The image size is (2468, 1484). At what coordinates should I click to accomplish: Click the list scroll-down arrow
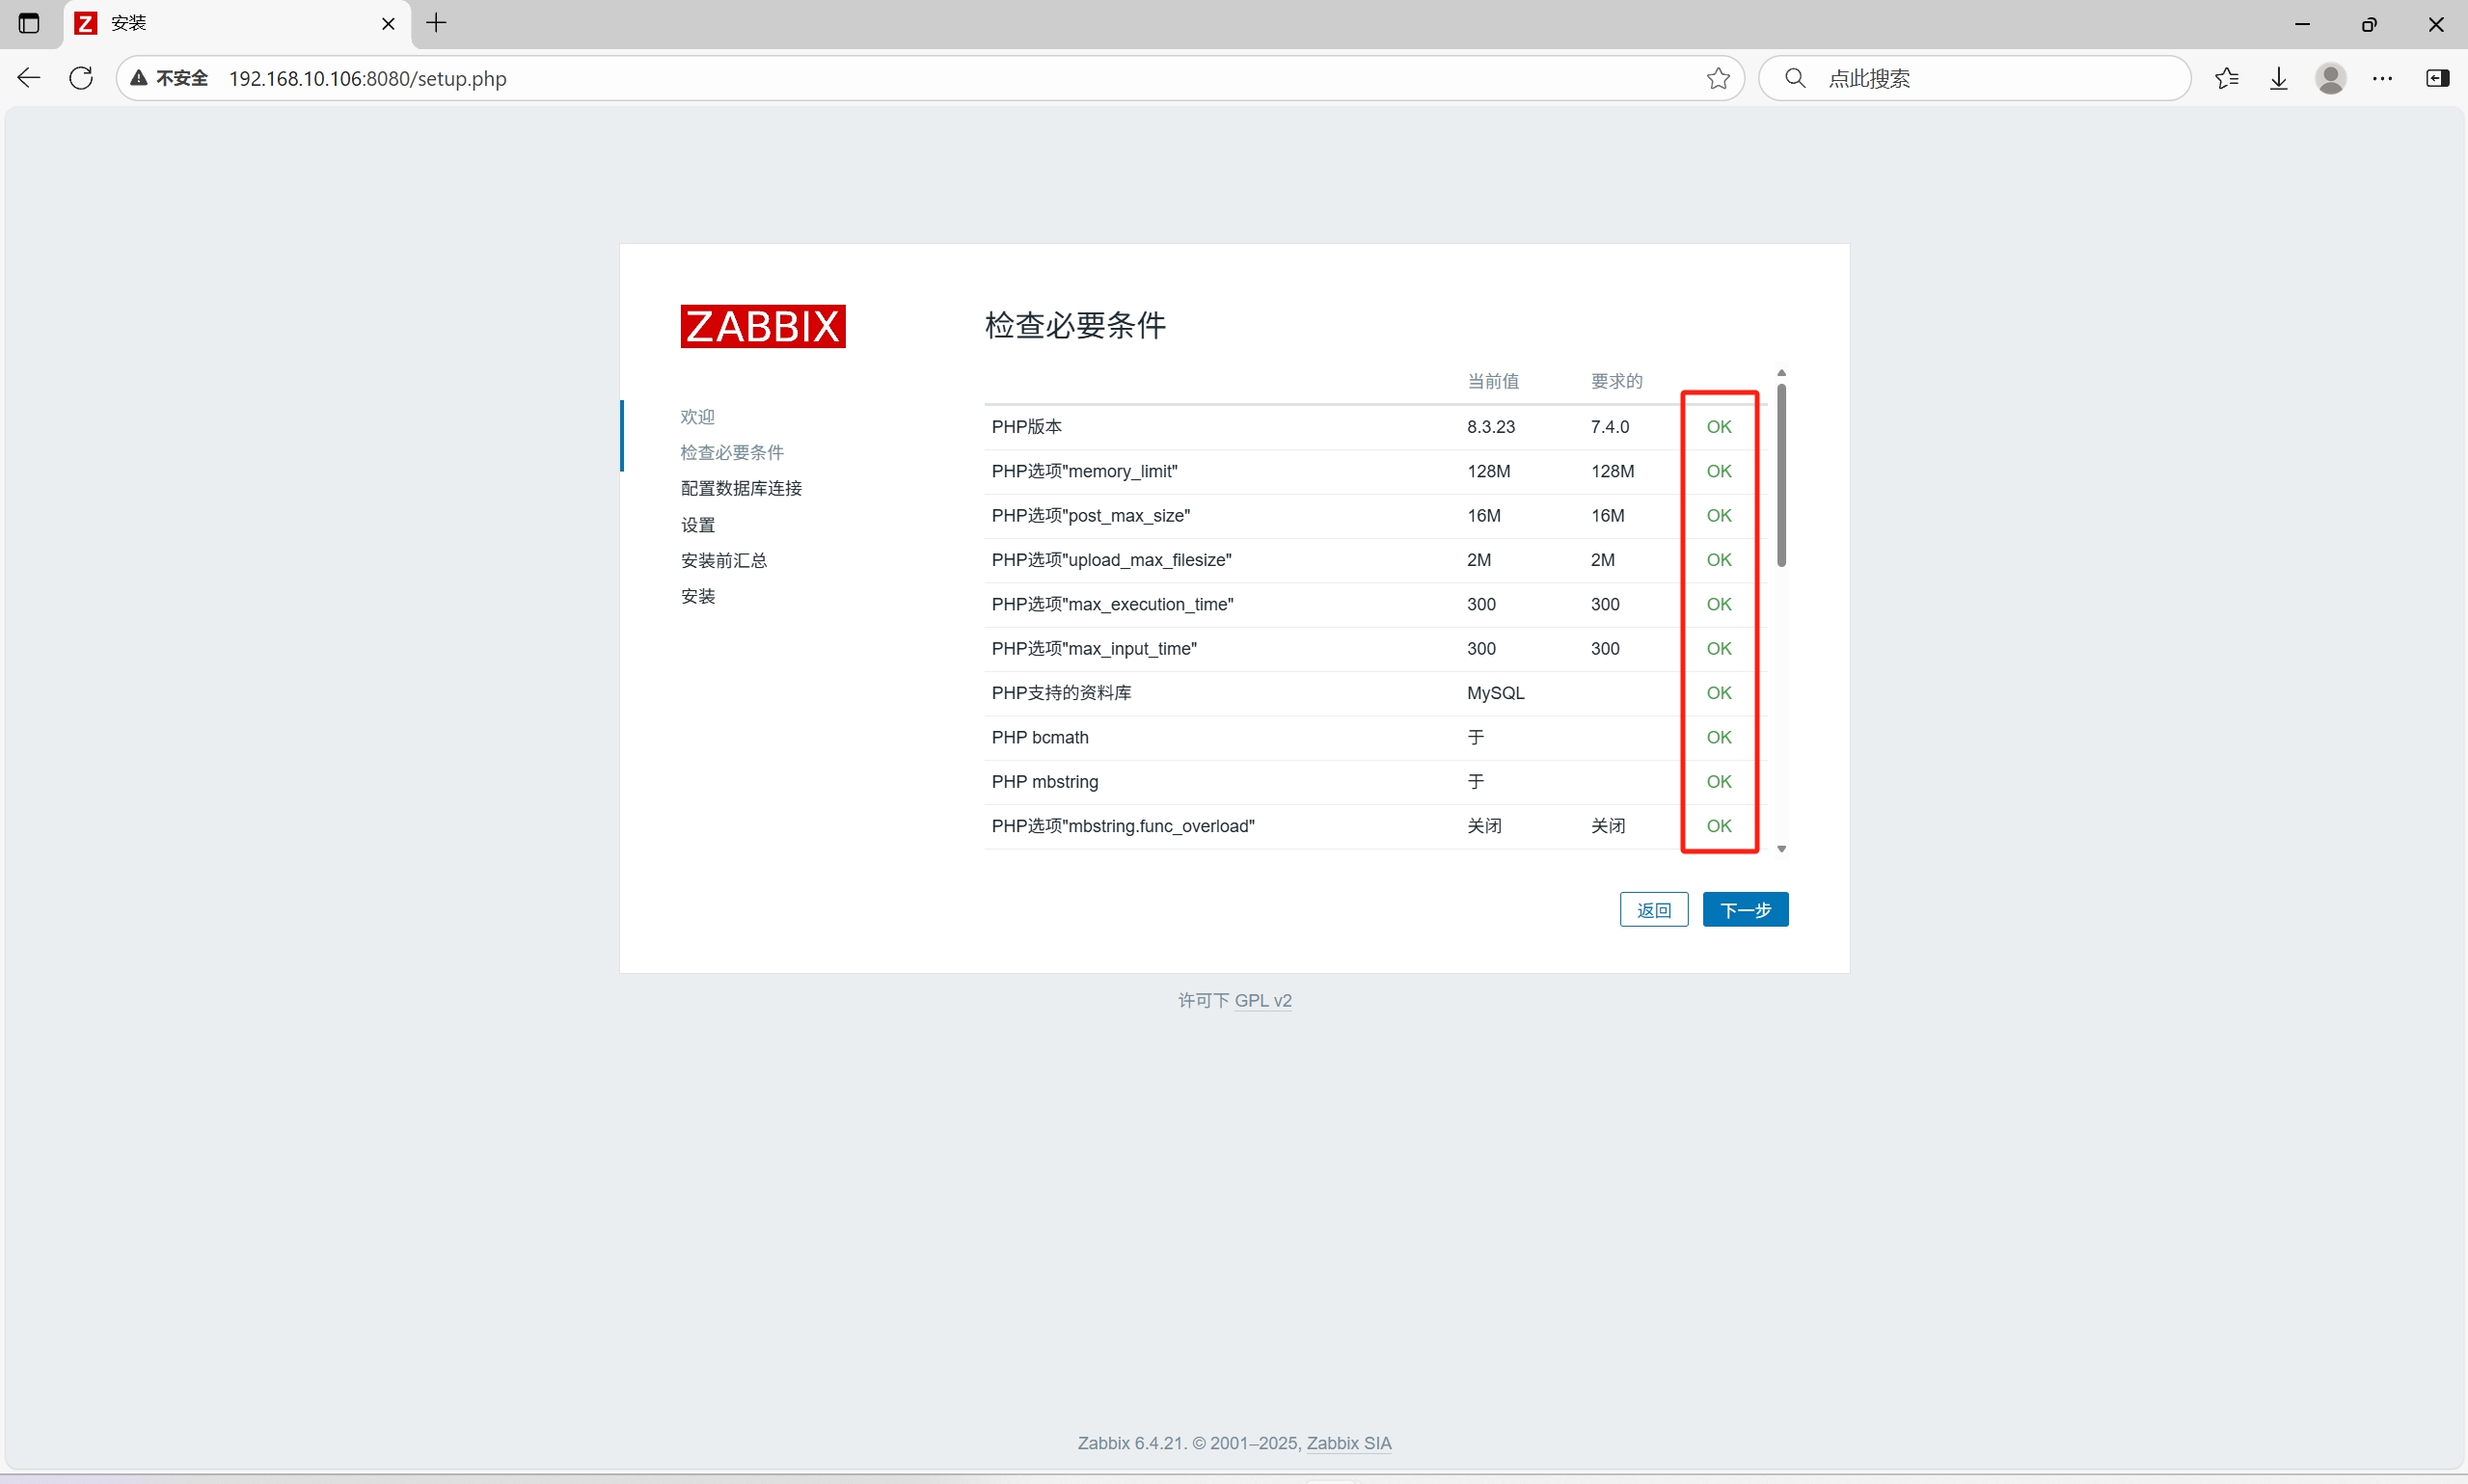[1781, 849]
